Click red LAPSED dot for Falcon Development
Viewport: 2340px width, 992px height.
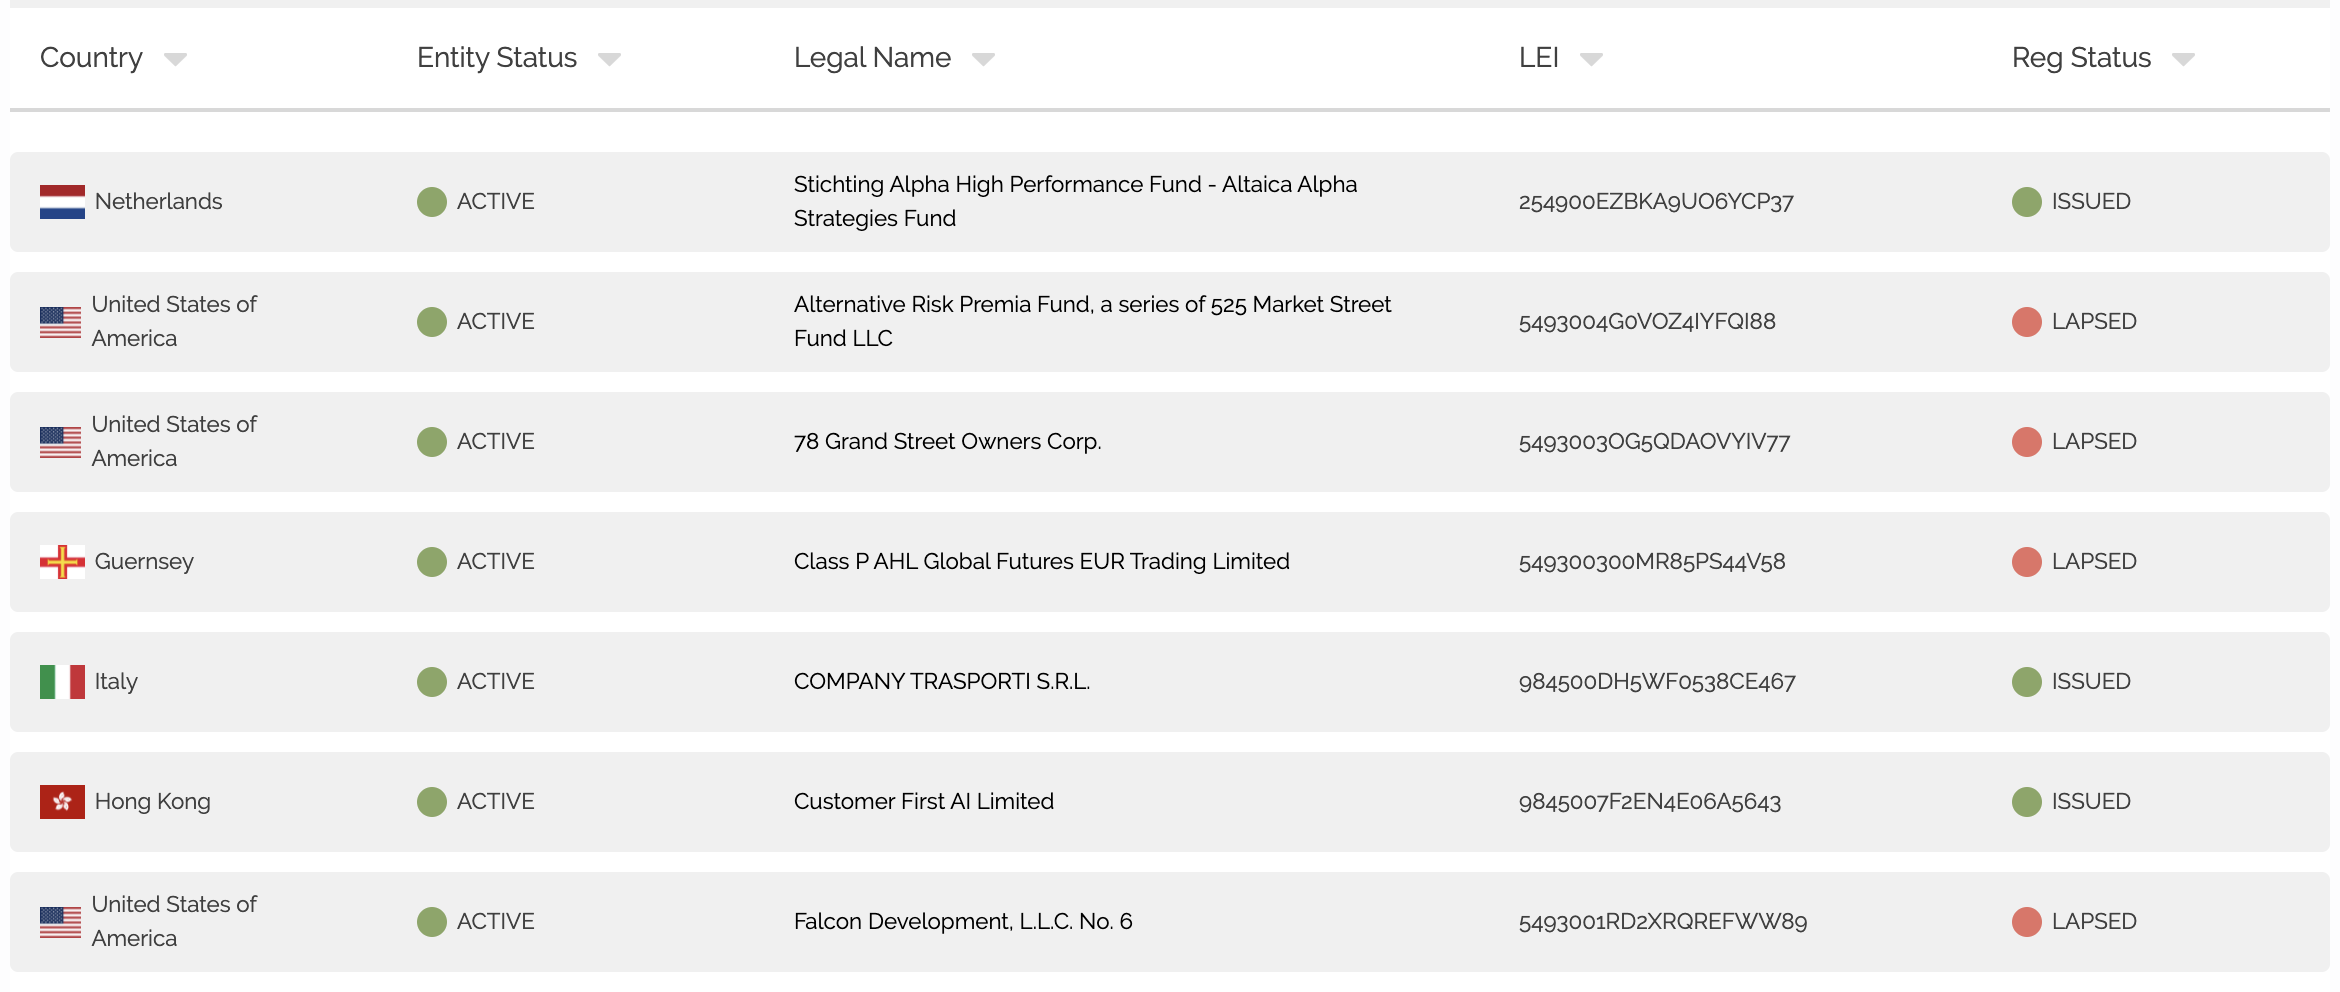(x=2026, y=922)
